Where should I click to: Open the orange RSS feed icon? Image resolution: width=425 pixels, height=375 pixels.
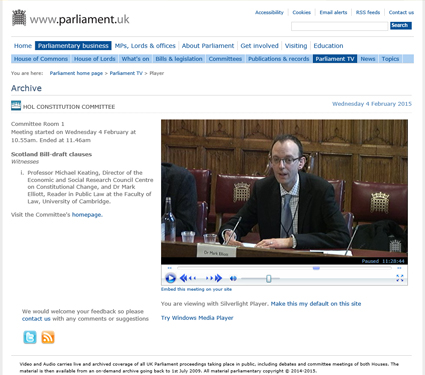pos(48,337)
